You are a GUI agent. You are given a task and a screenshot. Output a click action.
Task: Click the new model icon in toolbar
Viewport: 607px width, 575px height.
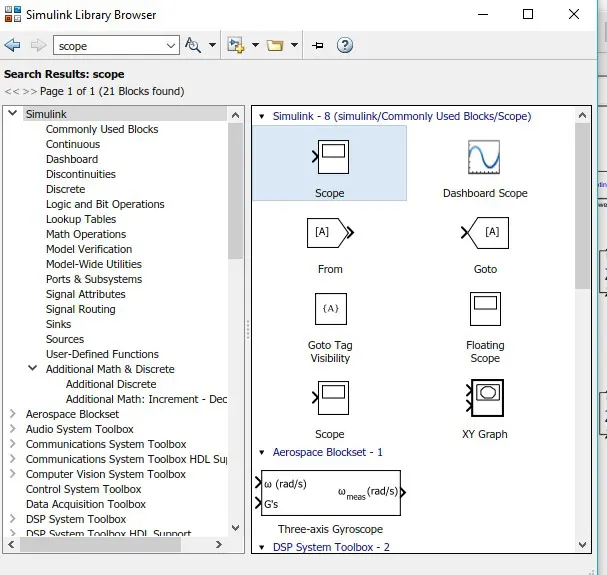pos(236,46)
